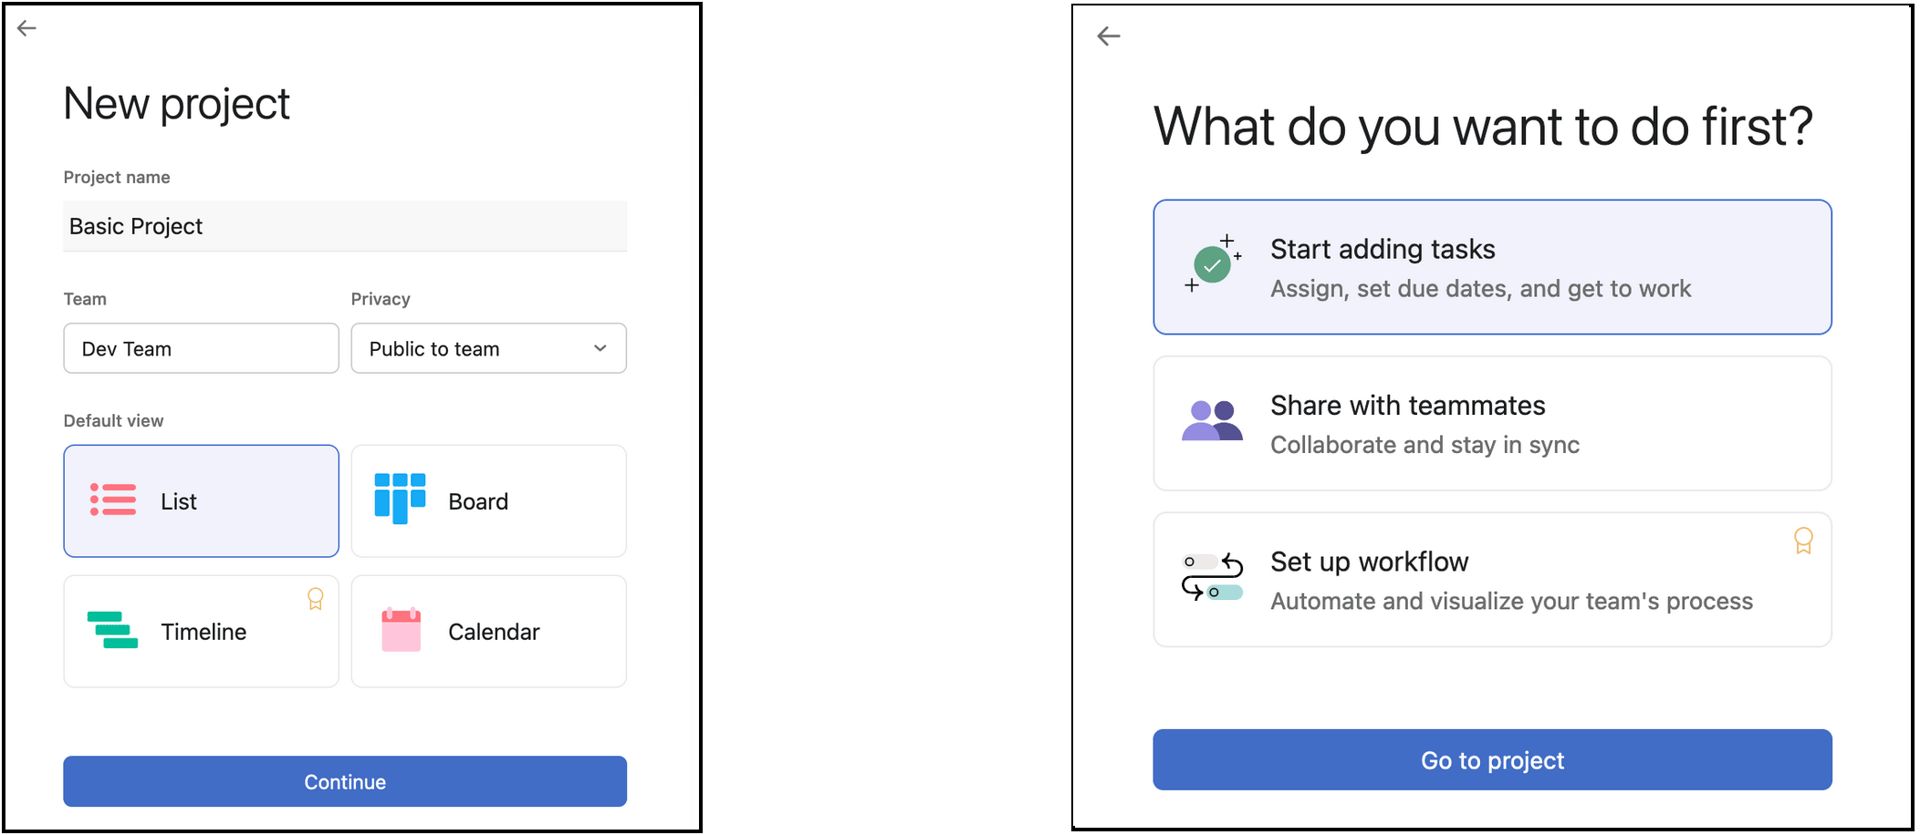Click the pink Calendar view icon
This screenshot has height=835, width=1920.
point(401,630)
